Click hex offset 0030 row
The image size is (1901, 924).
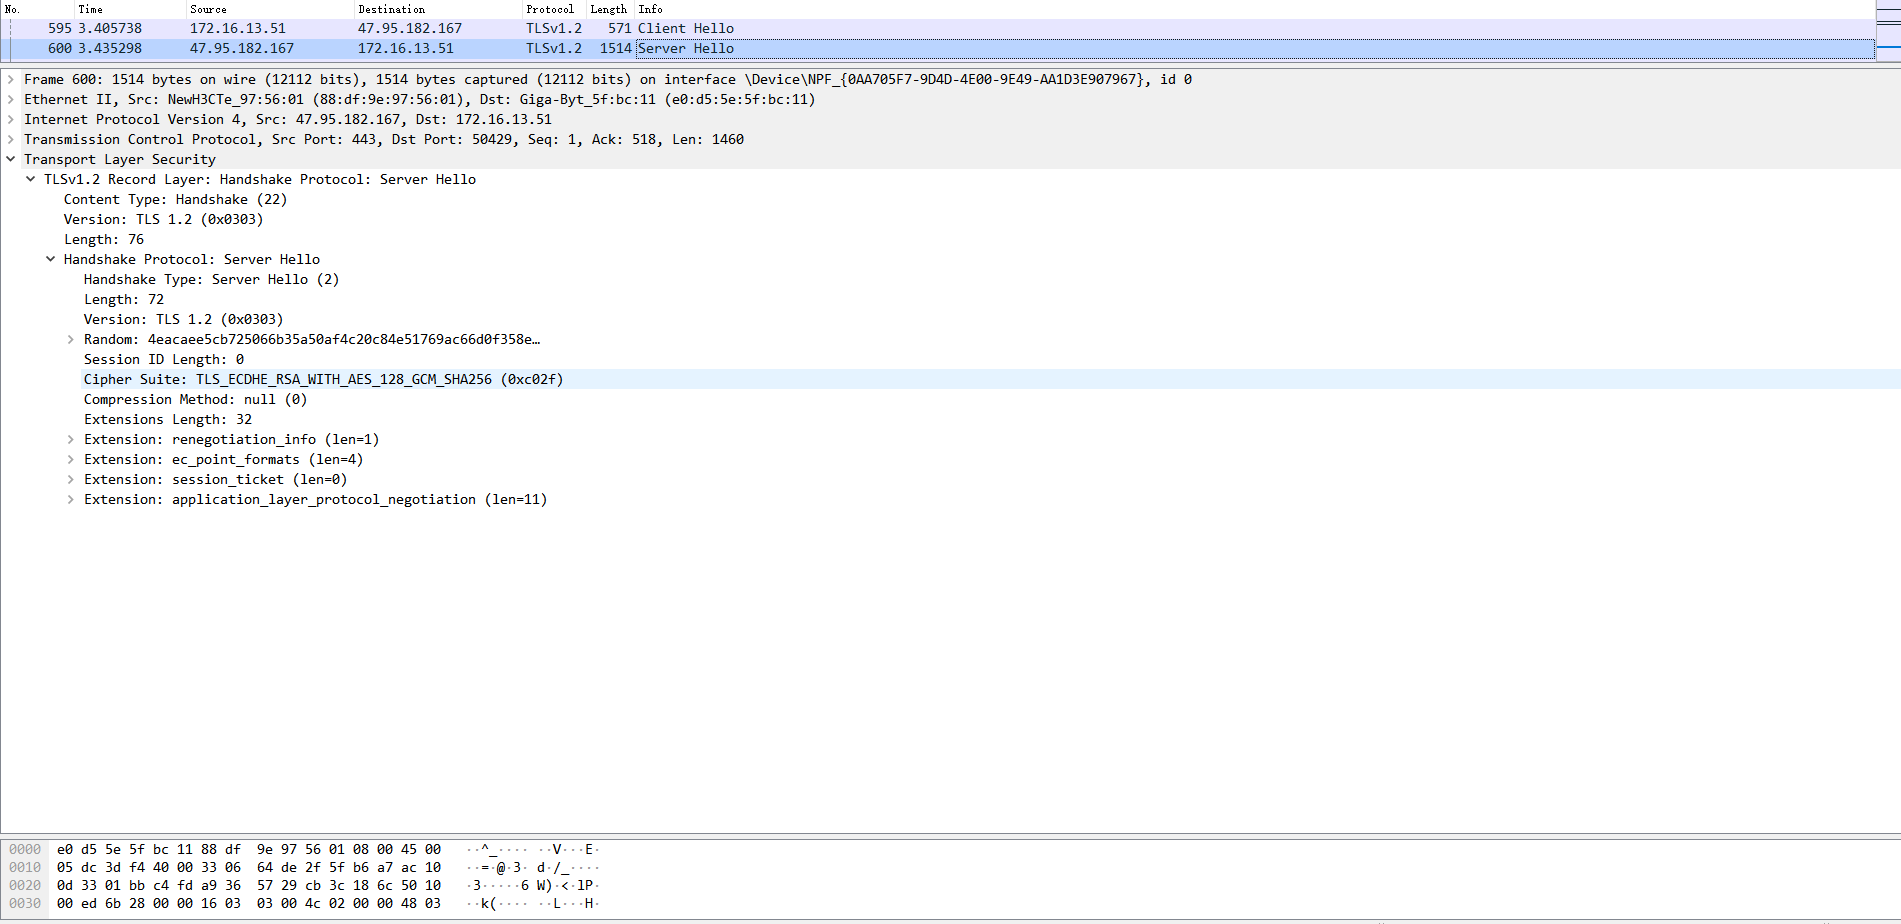pos(25,903)
